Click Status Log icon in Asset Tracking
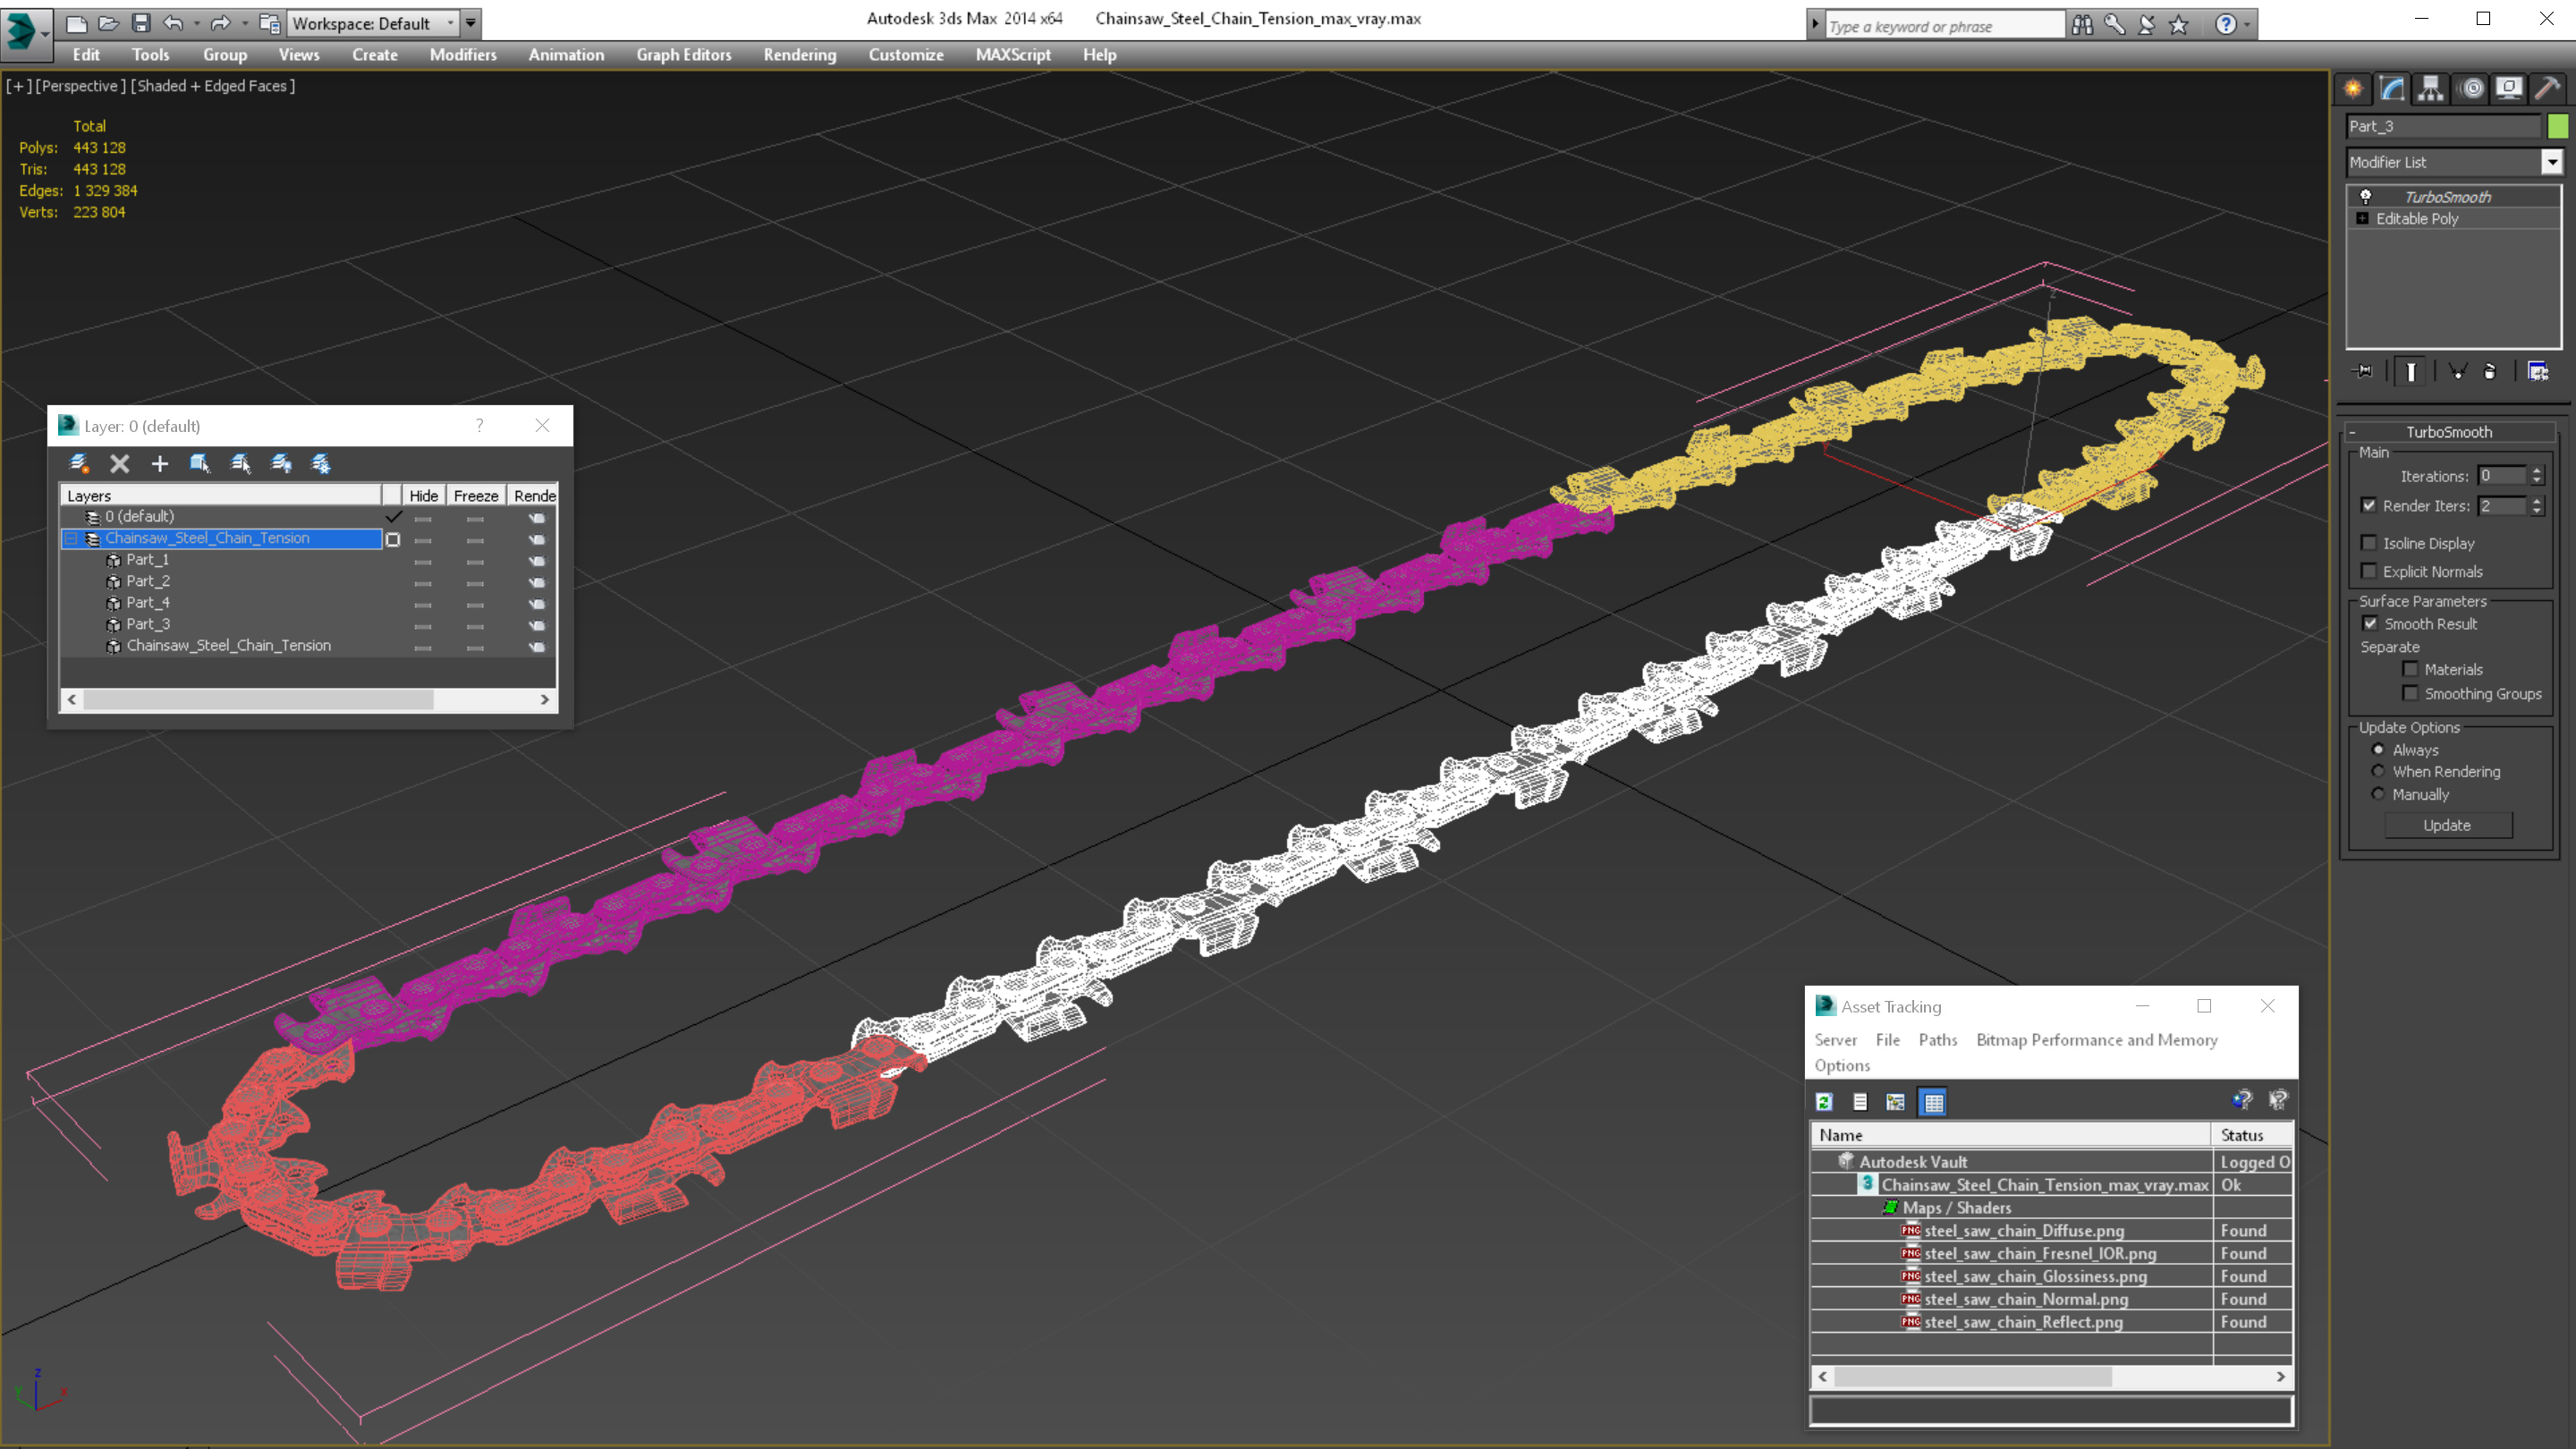 (x=1860, y=1102)
